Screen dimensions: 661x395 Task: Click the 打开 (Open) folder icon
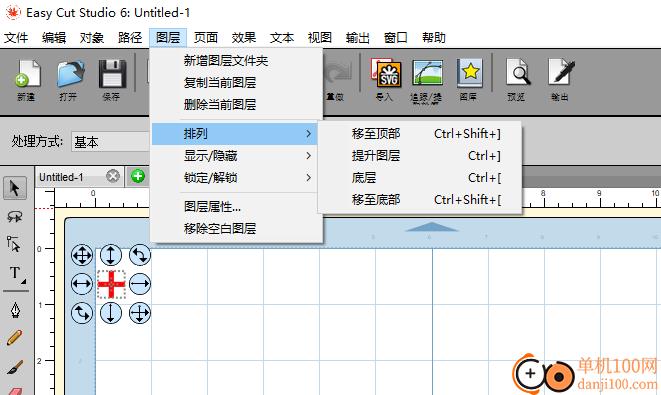coord(70,74)
